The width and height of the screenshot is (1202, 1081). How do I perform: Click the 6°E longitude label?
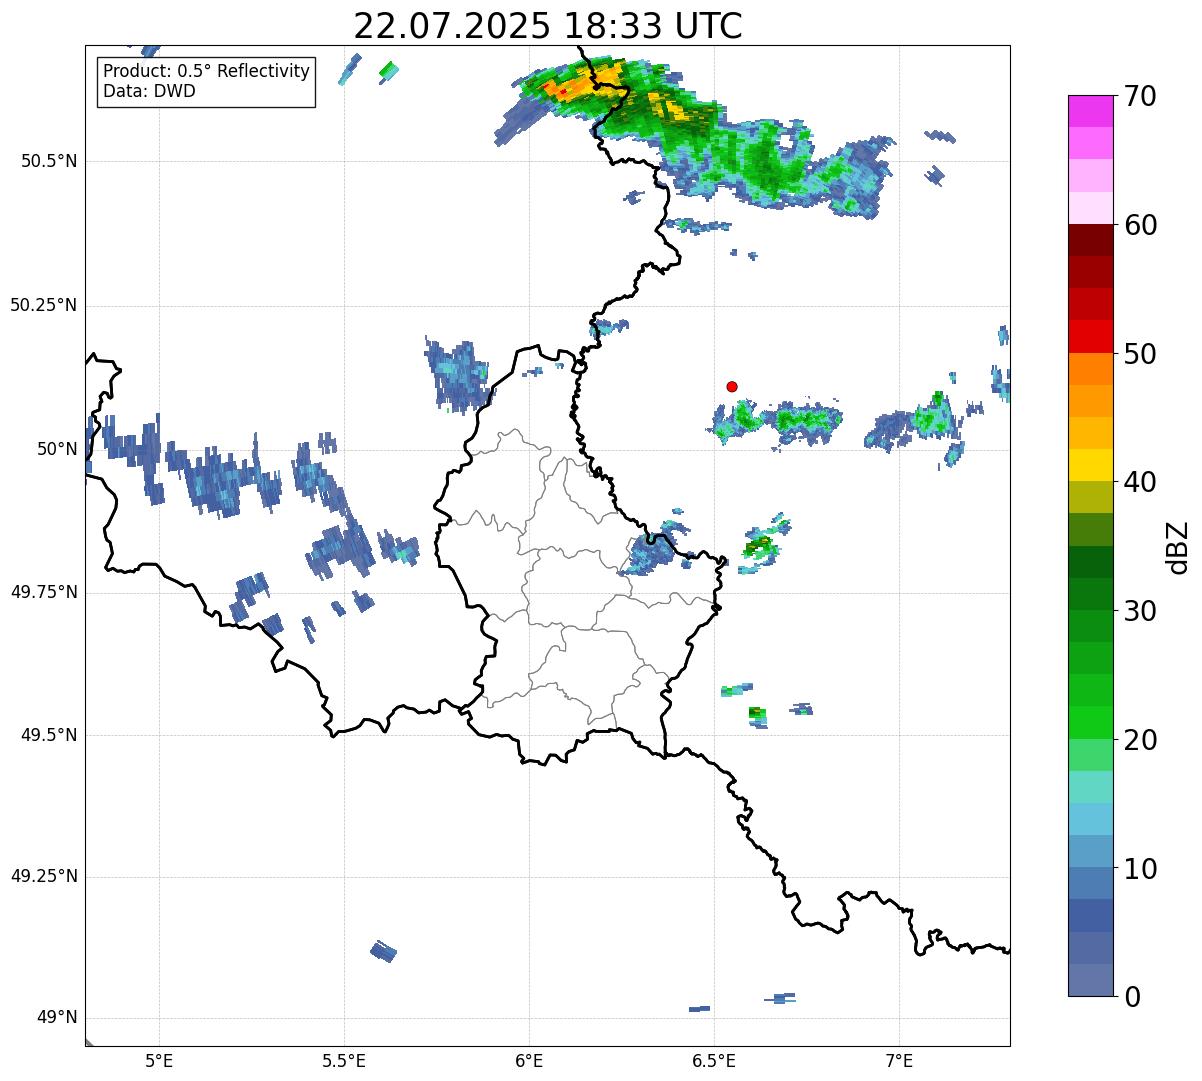[529, 1060]
